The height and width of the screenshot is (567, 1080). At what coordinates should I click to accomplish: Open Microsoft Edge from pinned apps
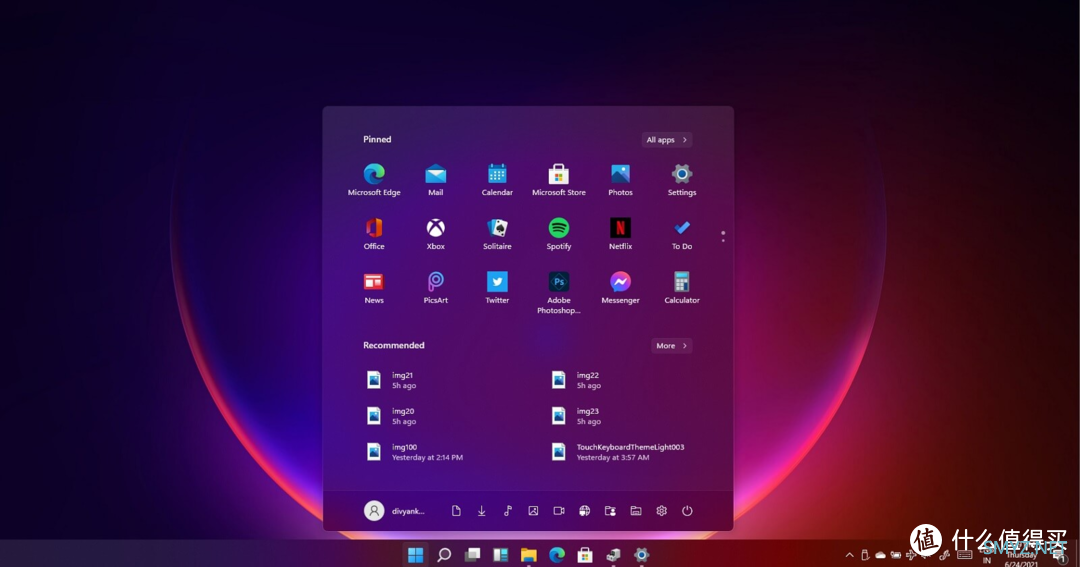coord(374,180)
